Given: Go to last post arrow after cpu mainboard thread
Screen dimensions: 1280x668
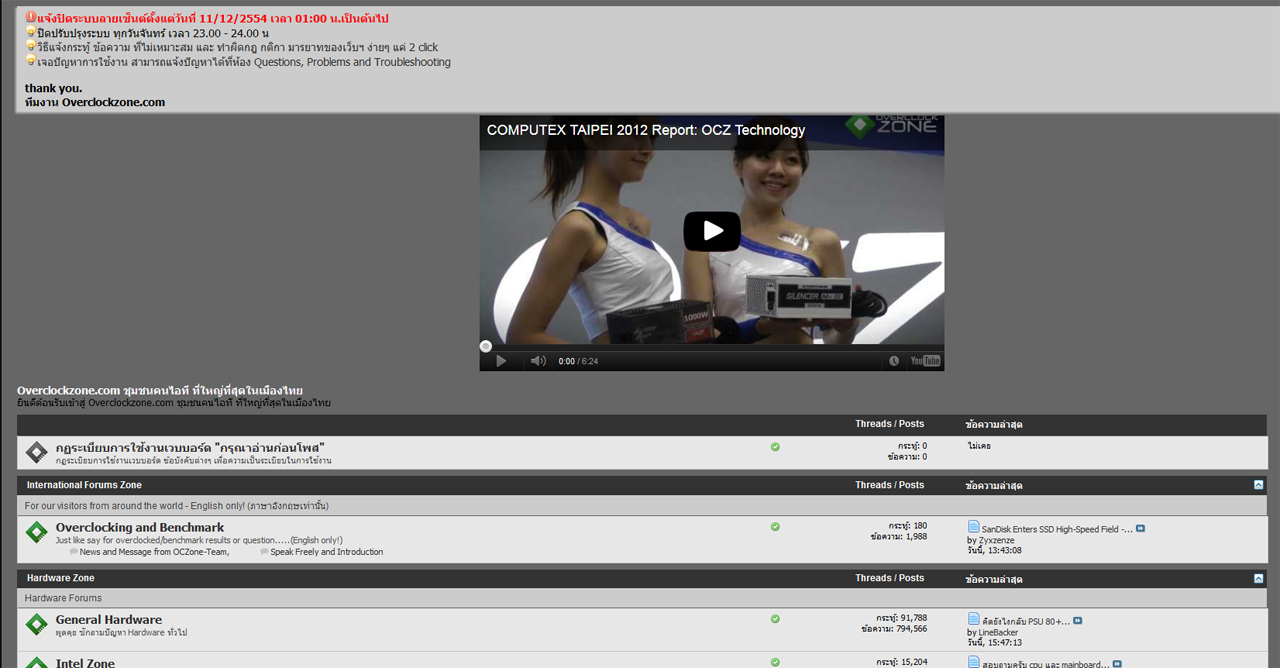Looking at the screenshot, I should pos(1117,664).
